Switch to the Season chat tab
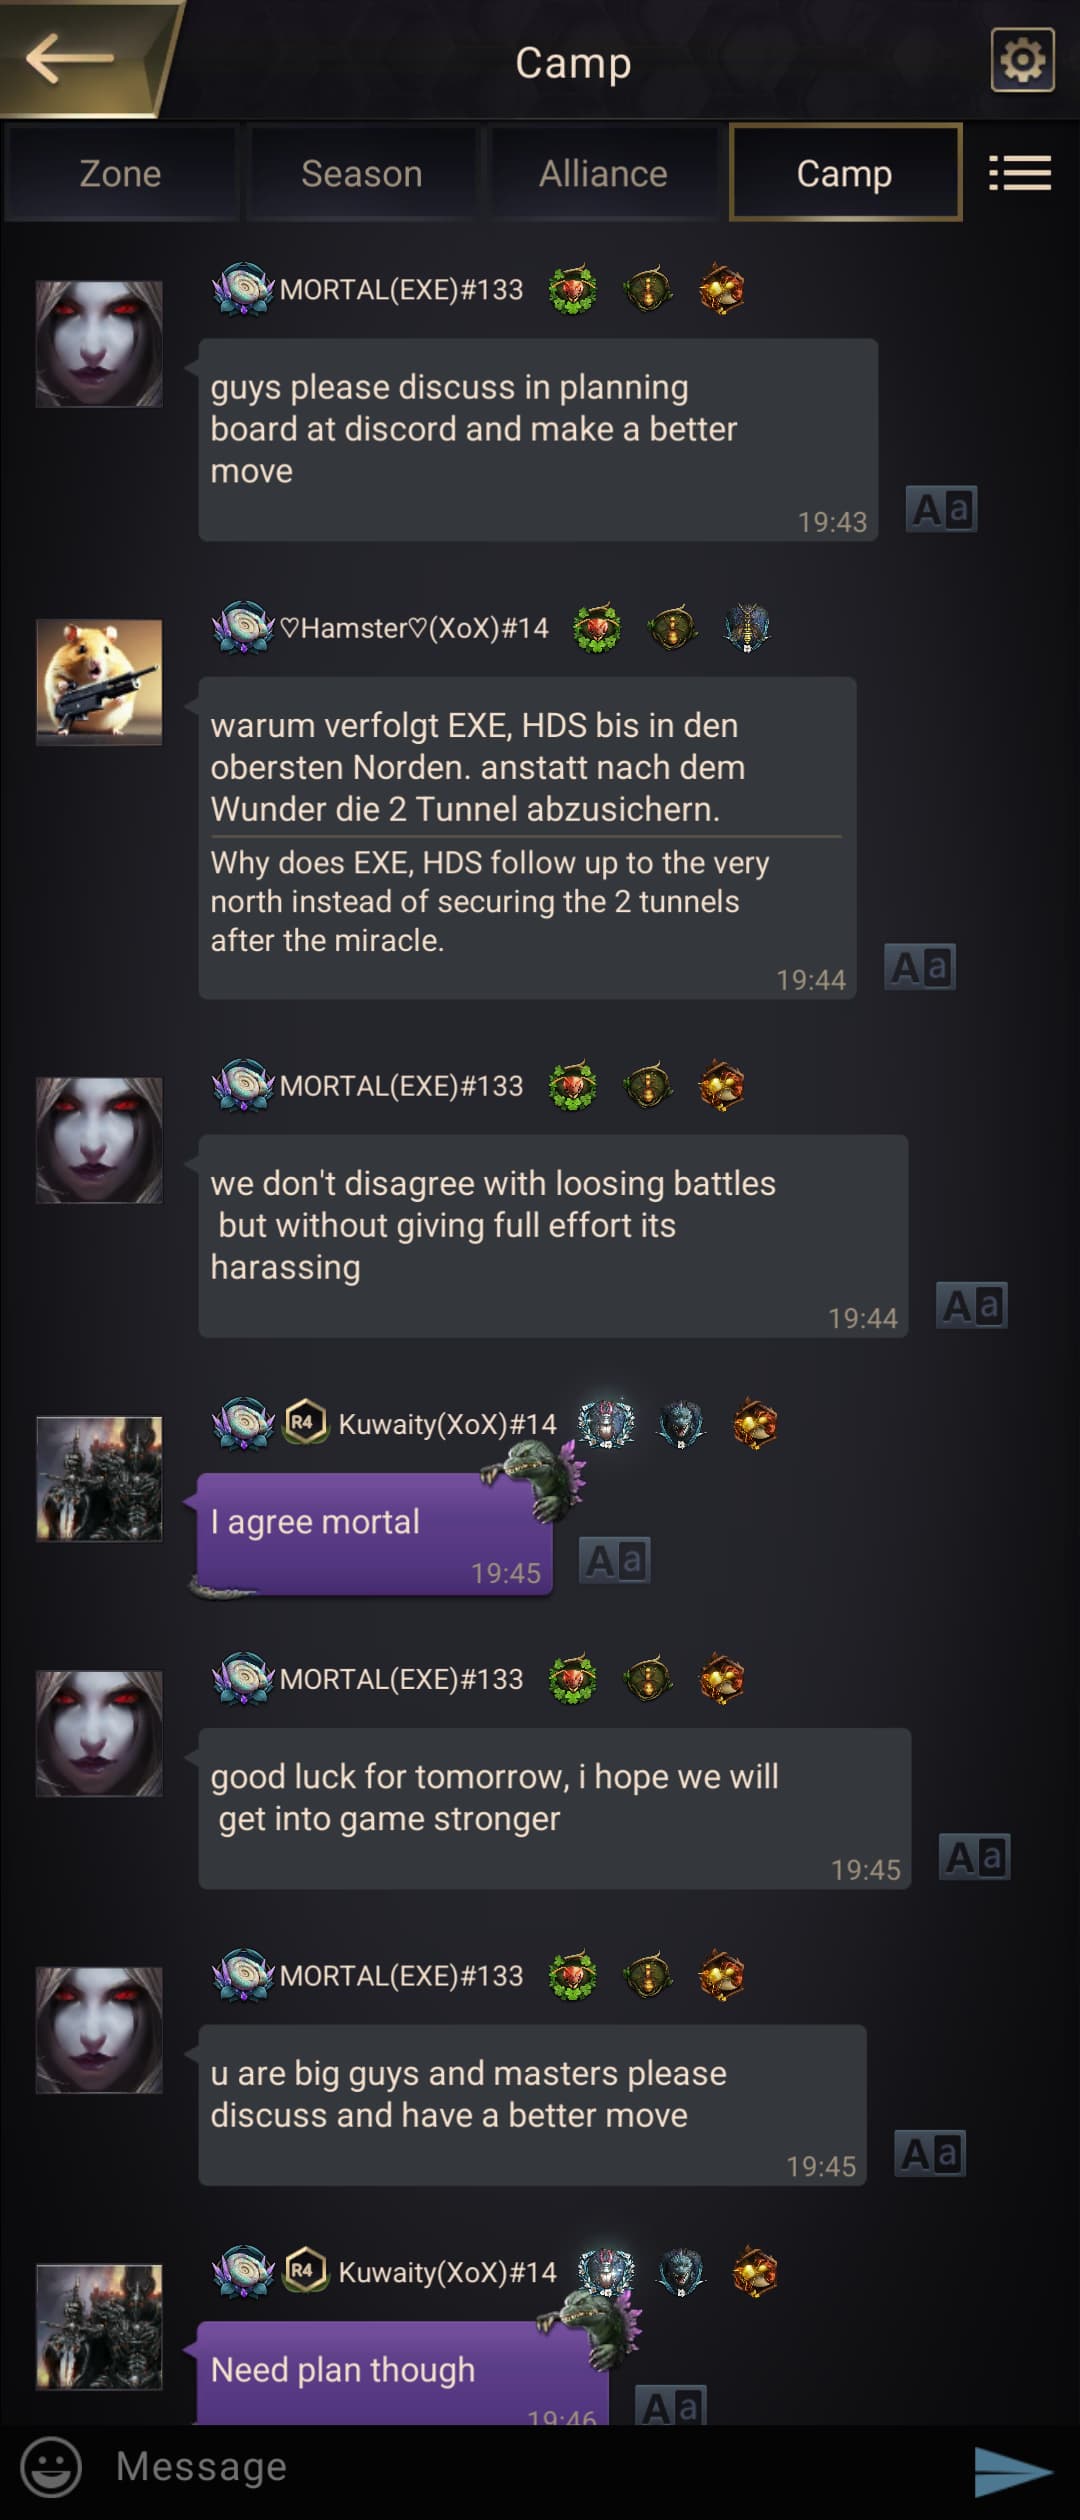The image size is (1080, 2520). [x=362, y=173]
